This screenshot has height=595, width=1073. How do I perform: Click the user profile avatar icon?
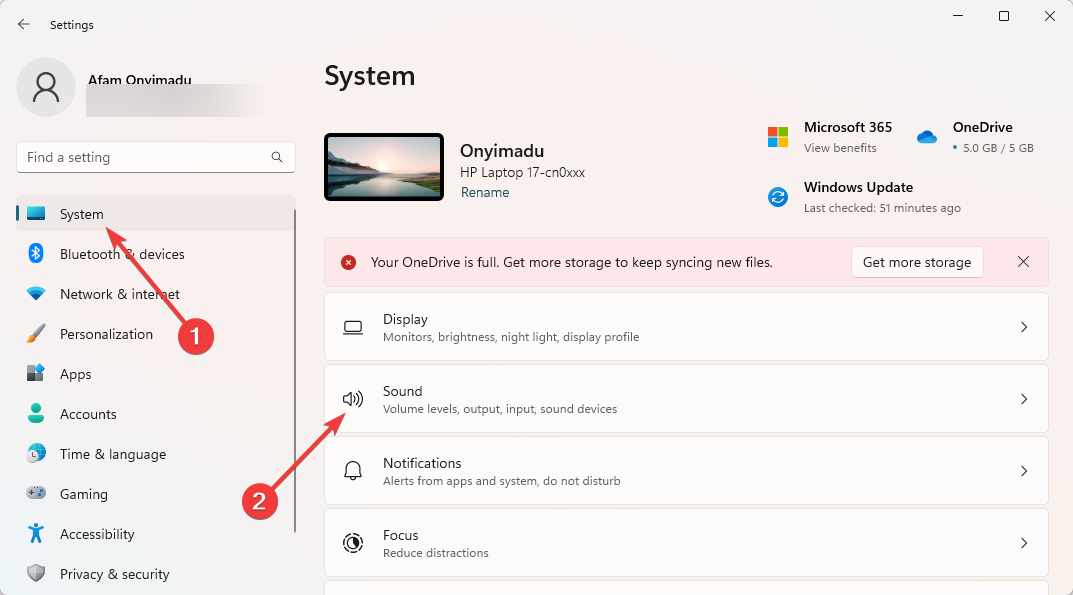pos(46,87)
